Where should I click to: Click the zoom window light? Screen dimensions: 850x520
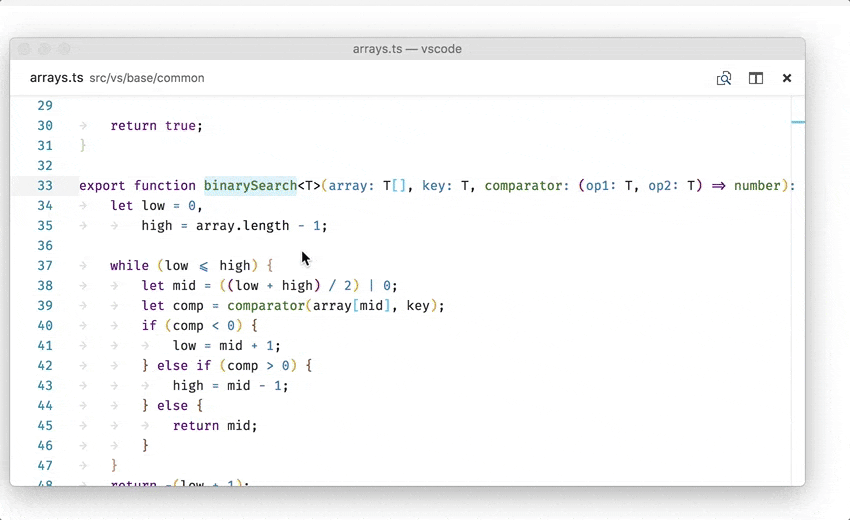point(64,49)
